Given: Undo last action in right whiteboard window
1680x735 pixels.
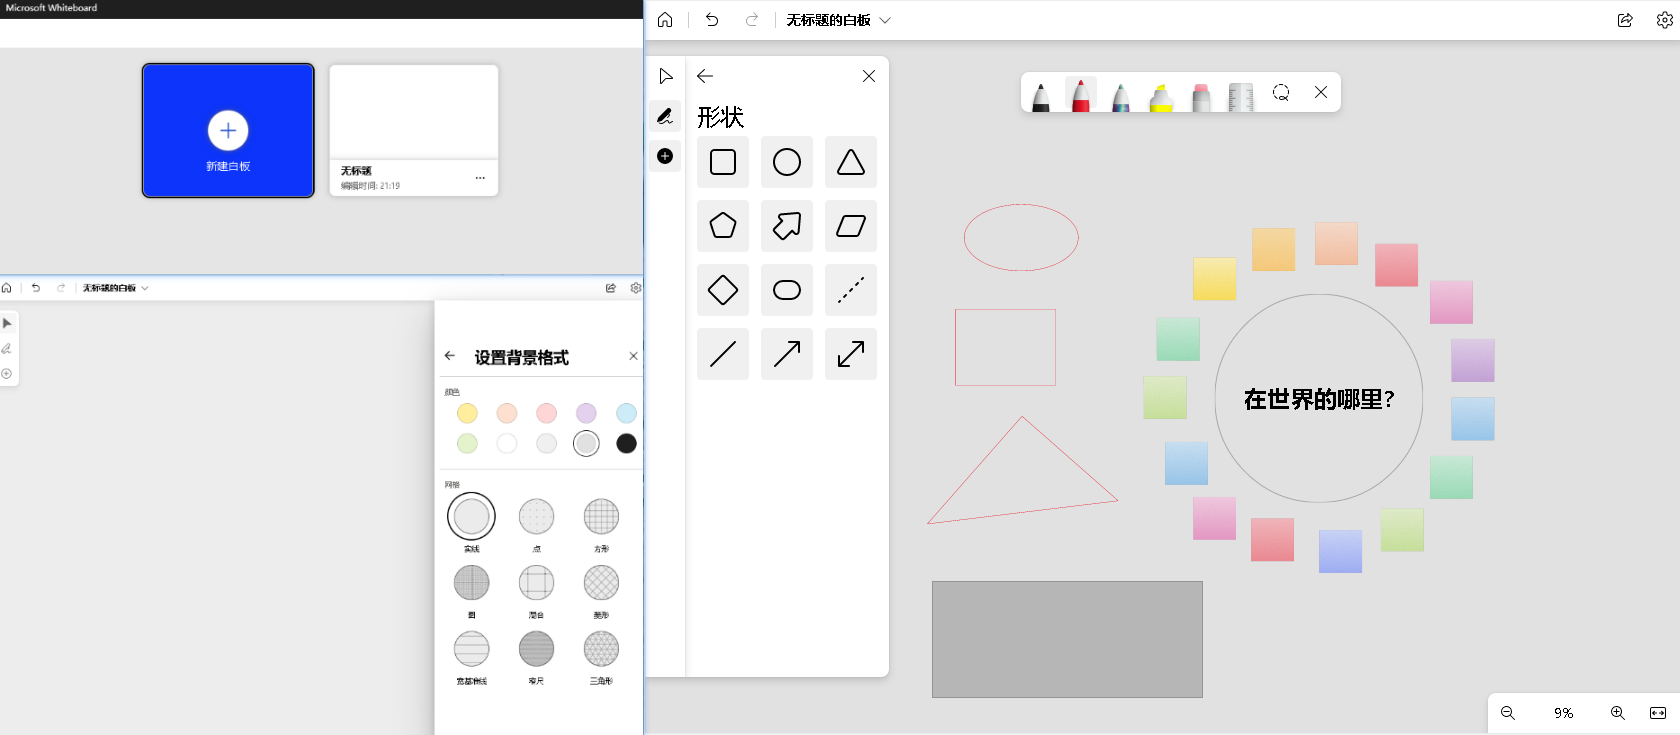Looking at the screenshot, I should [712, 20].
